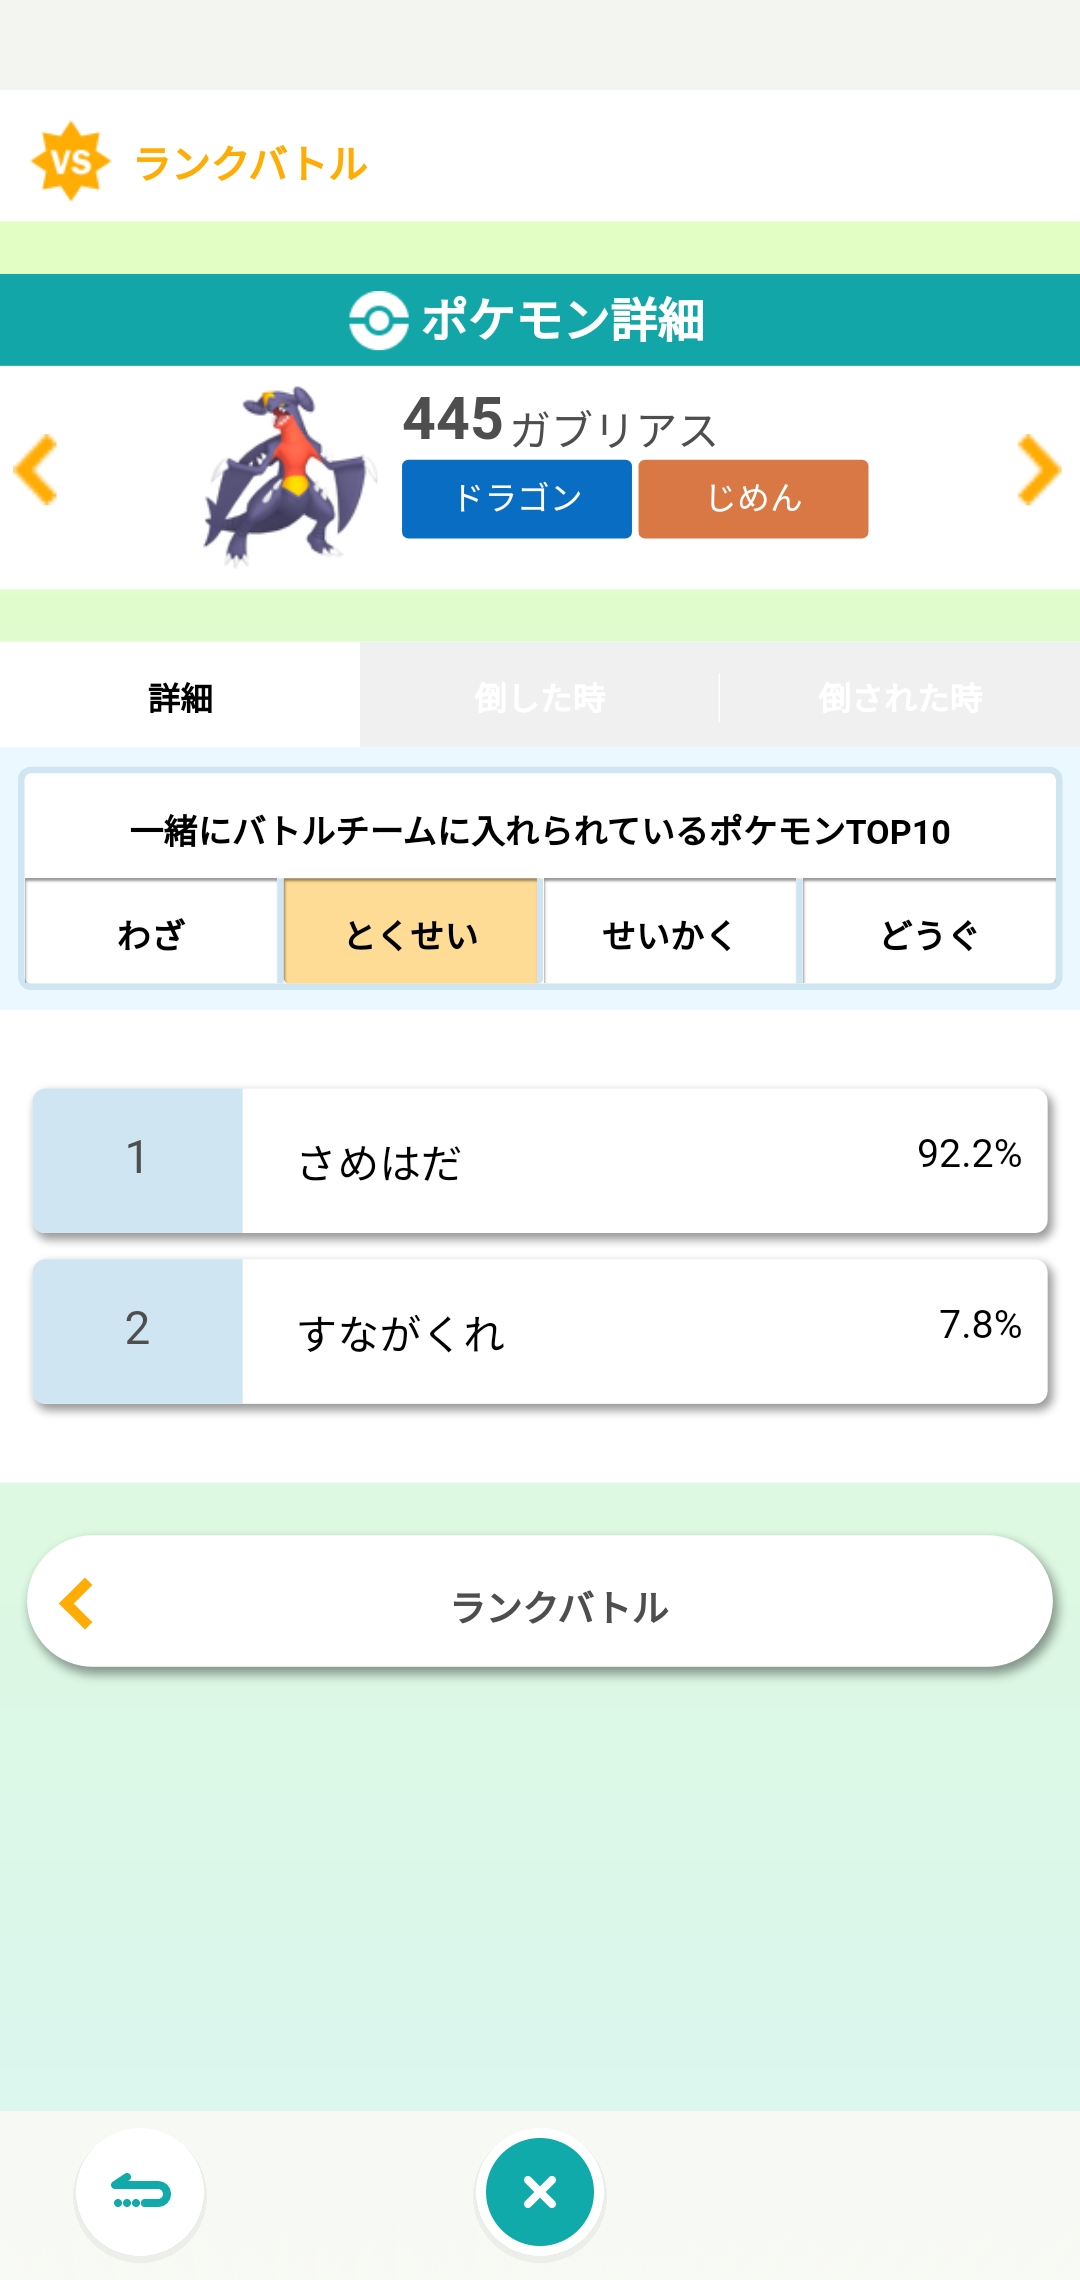Switch to the 詳細 tab
Viewport: 1080px width, 2280px height.
180,697
